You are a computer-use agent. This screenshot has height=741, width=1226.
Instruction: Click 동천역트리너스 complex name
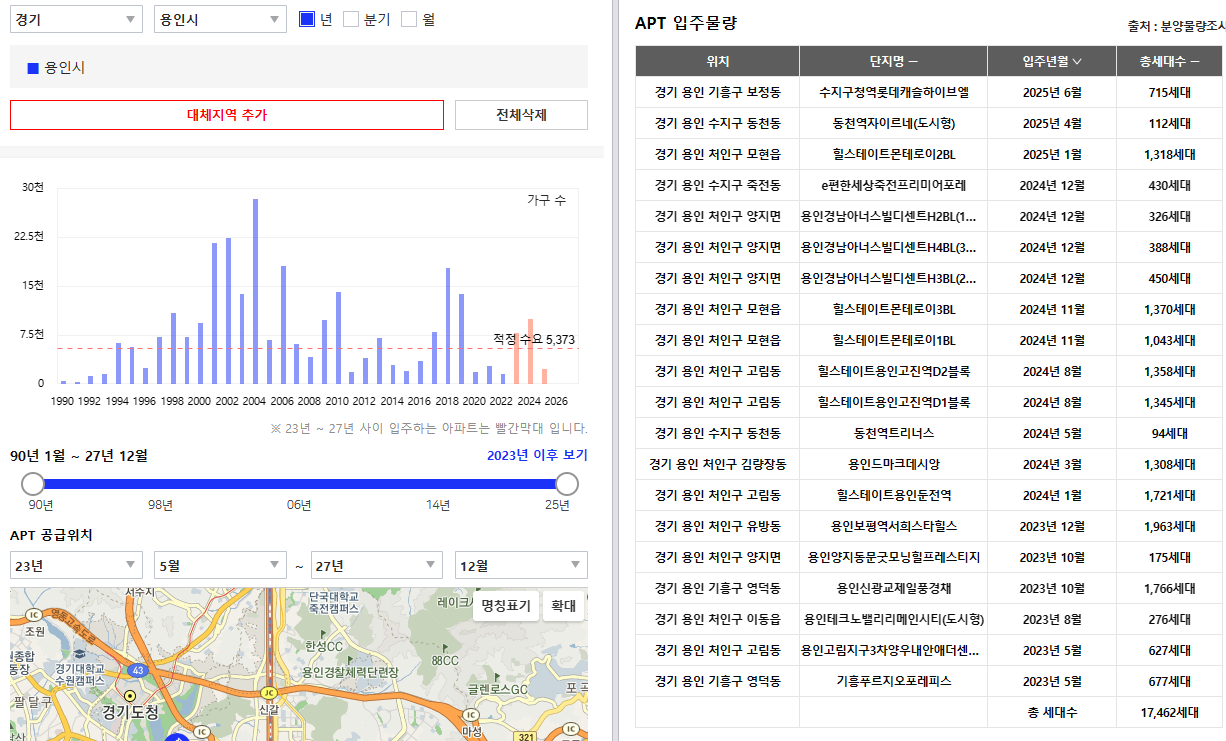coord(893,433)
